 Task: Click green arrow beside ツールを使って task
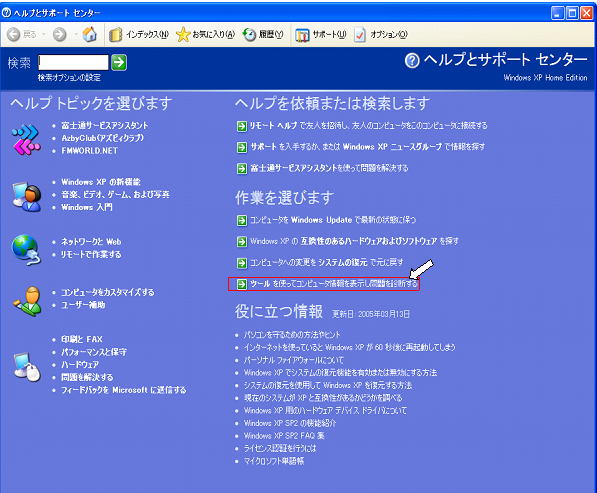click(242, 284)
